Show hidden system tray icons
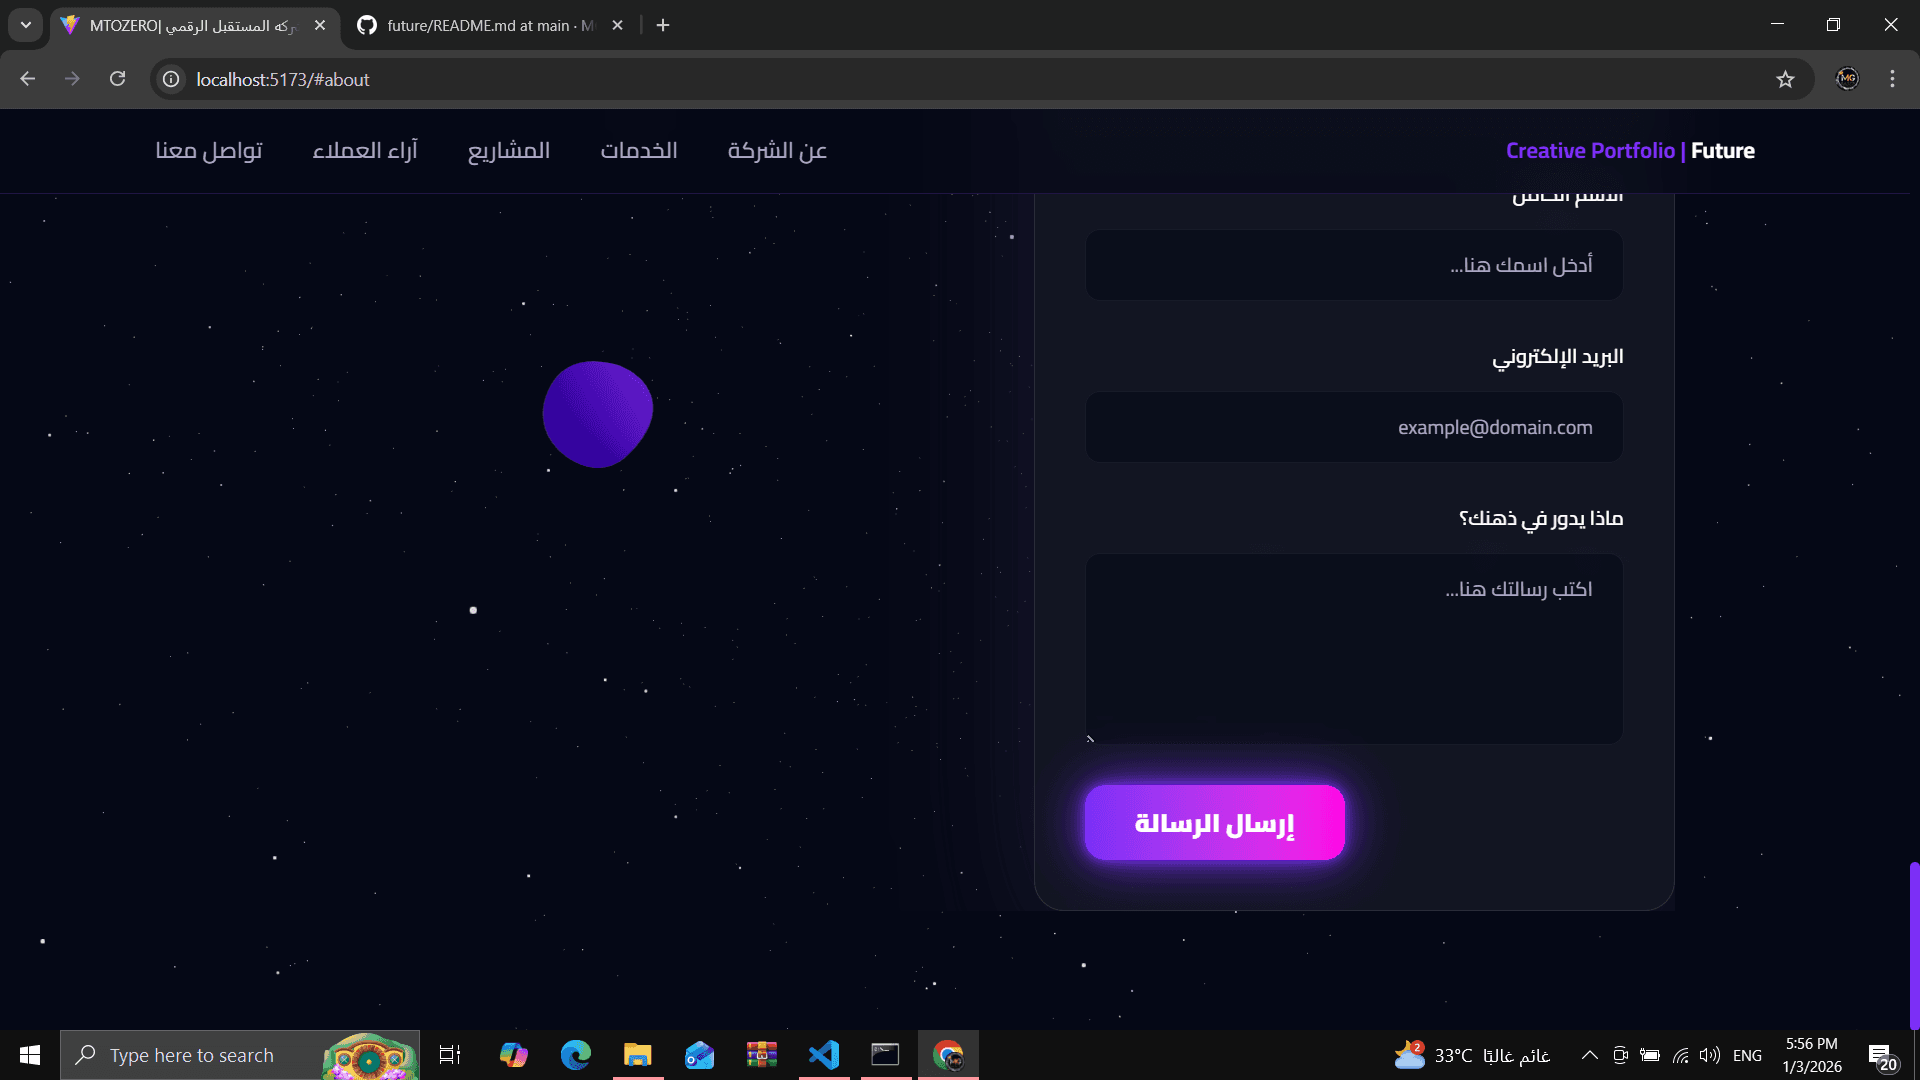Screen dimensions: 1920x1080 pyautogui.click(x=1589, y=1055)
